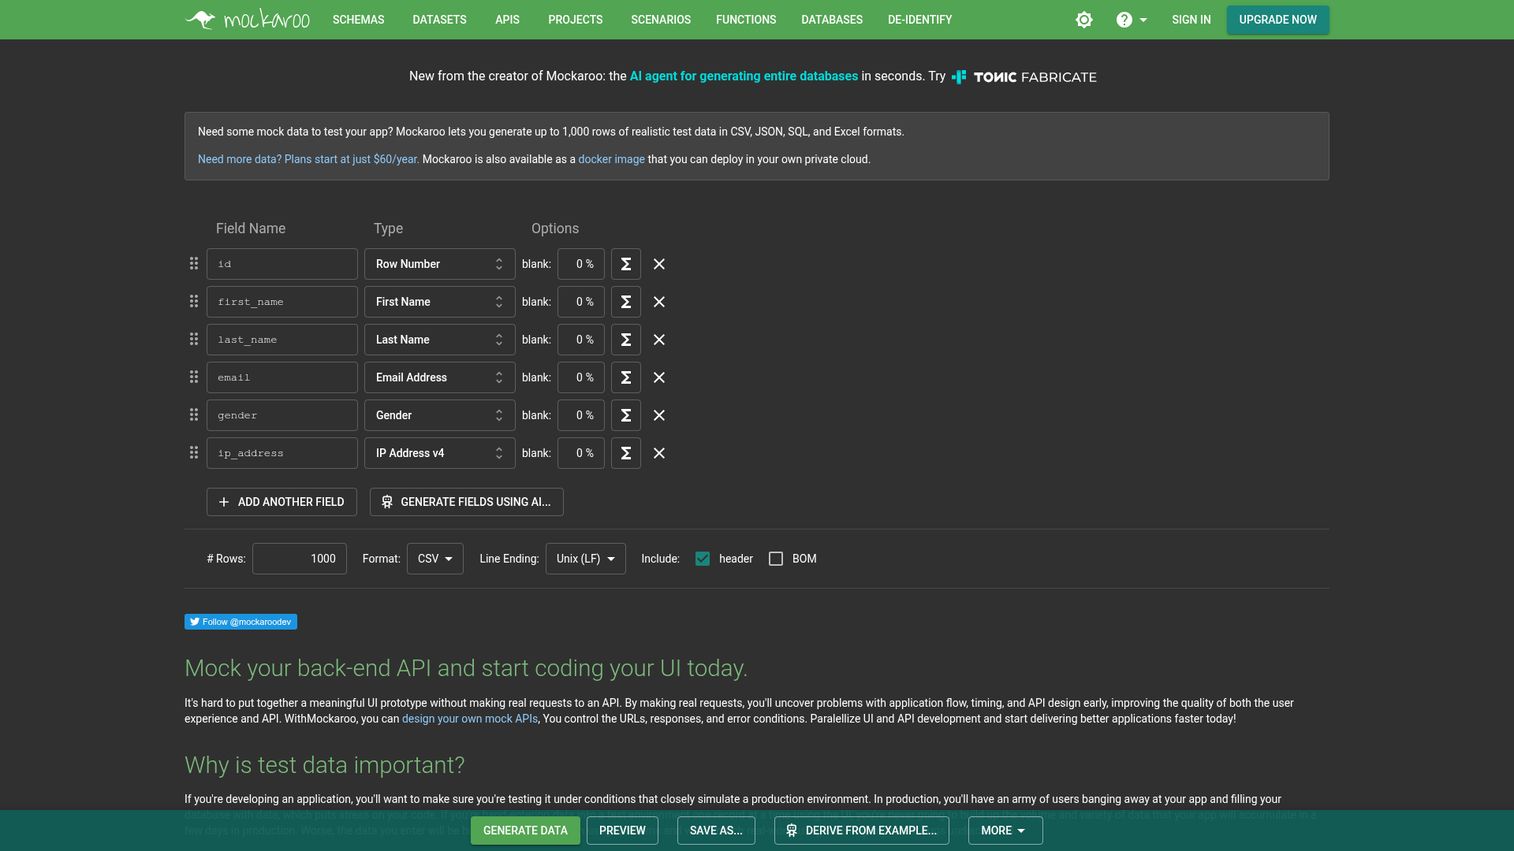The height and width of the screenshot is (851, 1514).
Task: Delete the ip_address field row
Action: pos(659,453)
